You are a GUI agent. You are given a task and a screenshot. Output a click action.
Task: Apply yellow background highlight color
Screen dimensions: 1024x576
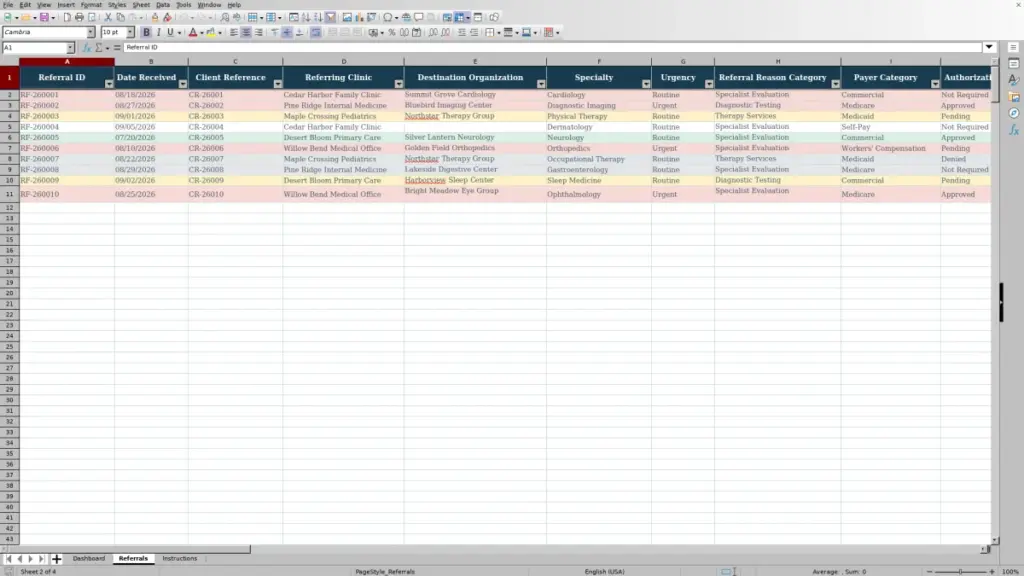pos(211,32)
